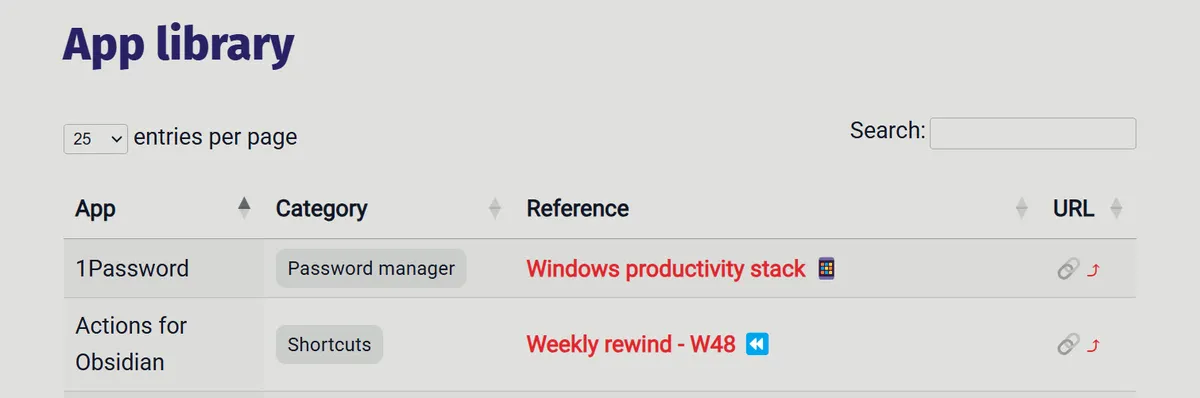Open the Weekly rewind - W48 link
Viewport: 1200px width, 398px height.
click(x=631, y=344)
